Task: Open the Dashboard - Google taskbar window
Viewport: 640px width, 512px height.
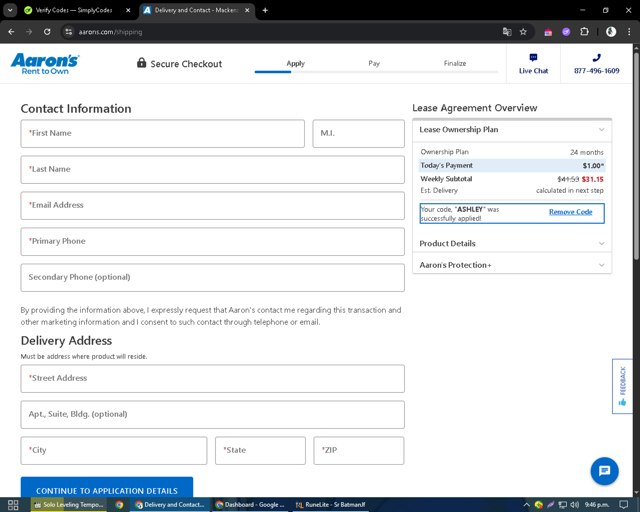Action: [250, 505]
